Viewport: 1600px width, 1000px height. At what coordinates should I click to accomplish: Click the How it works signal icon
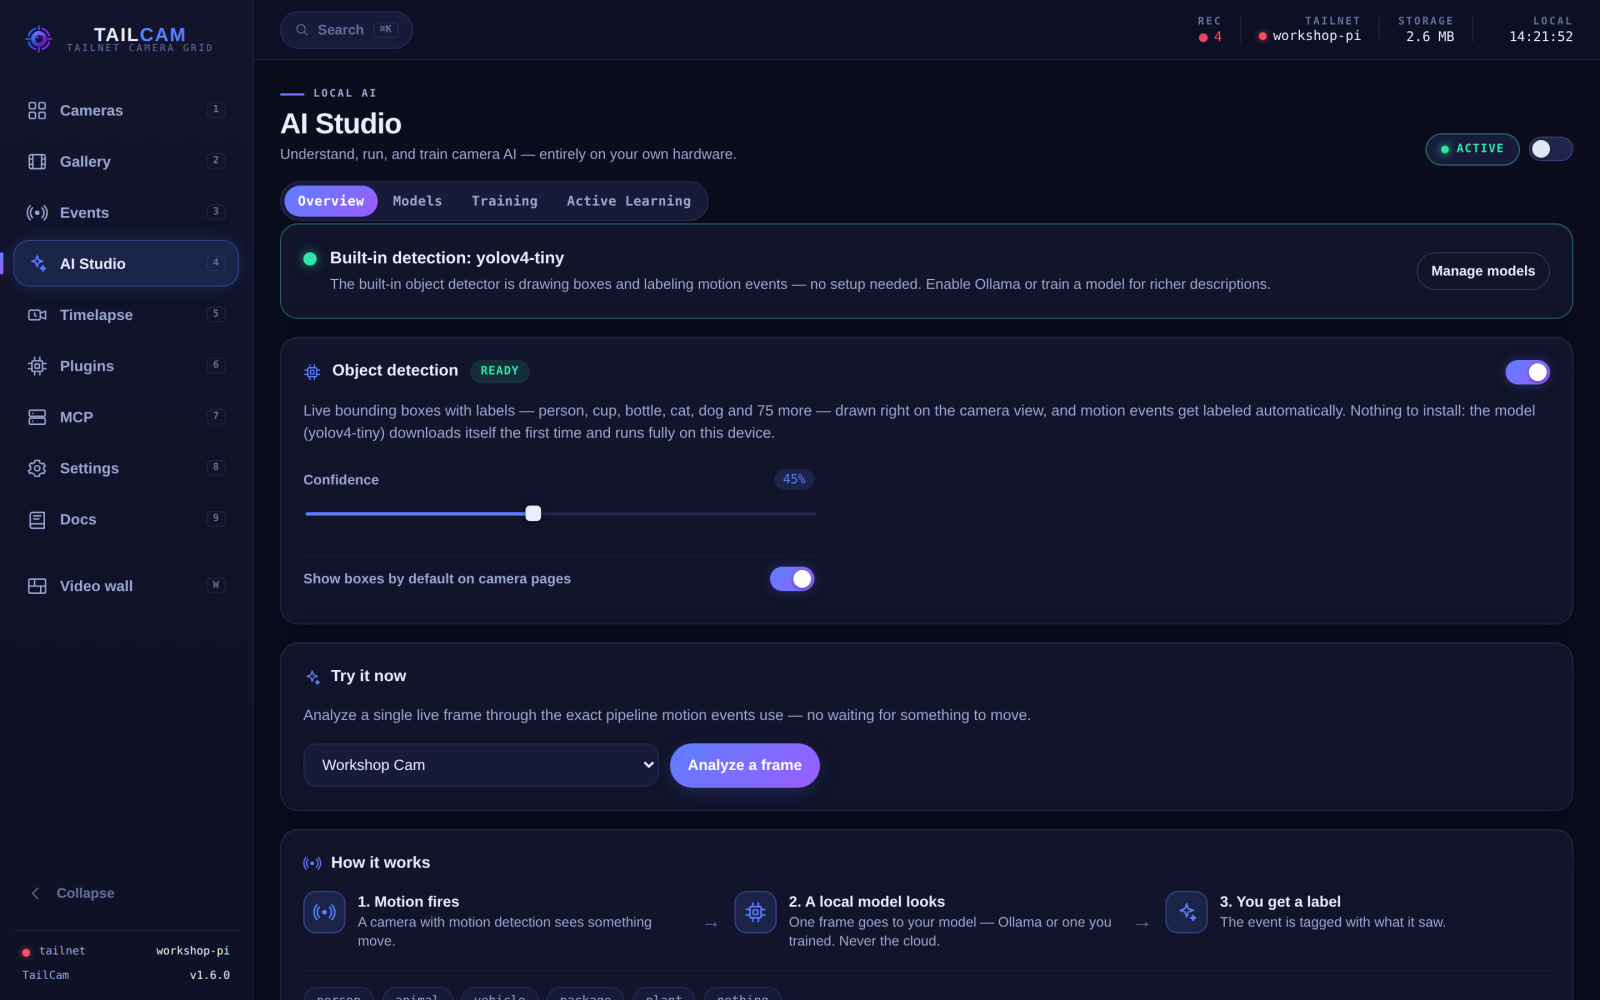coord(312,863)
